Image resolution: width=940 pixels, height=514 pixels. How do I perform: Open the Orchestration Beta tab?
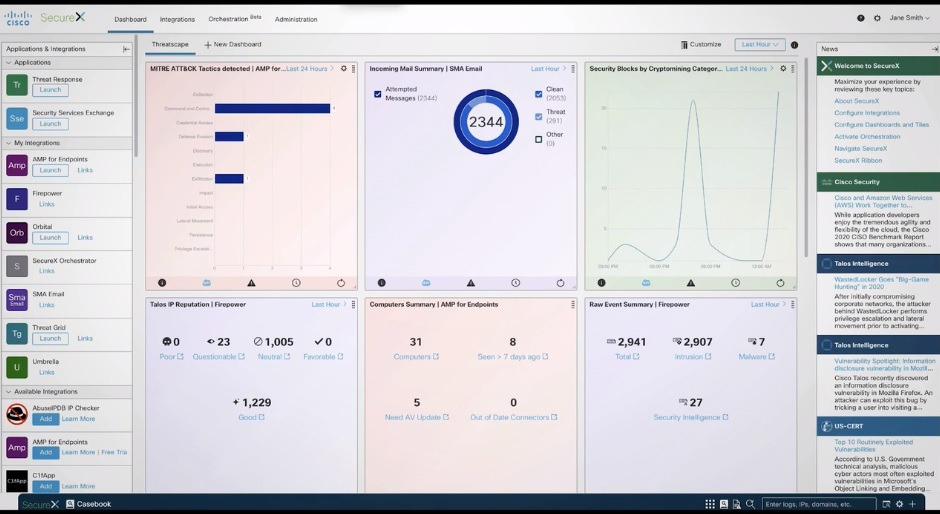coord(234,19)
